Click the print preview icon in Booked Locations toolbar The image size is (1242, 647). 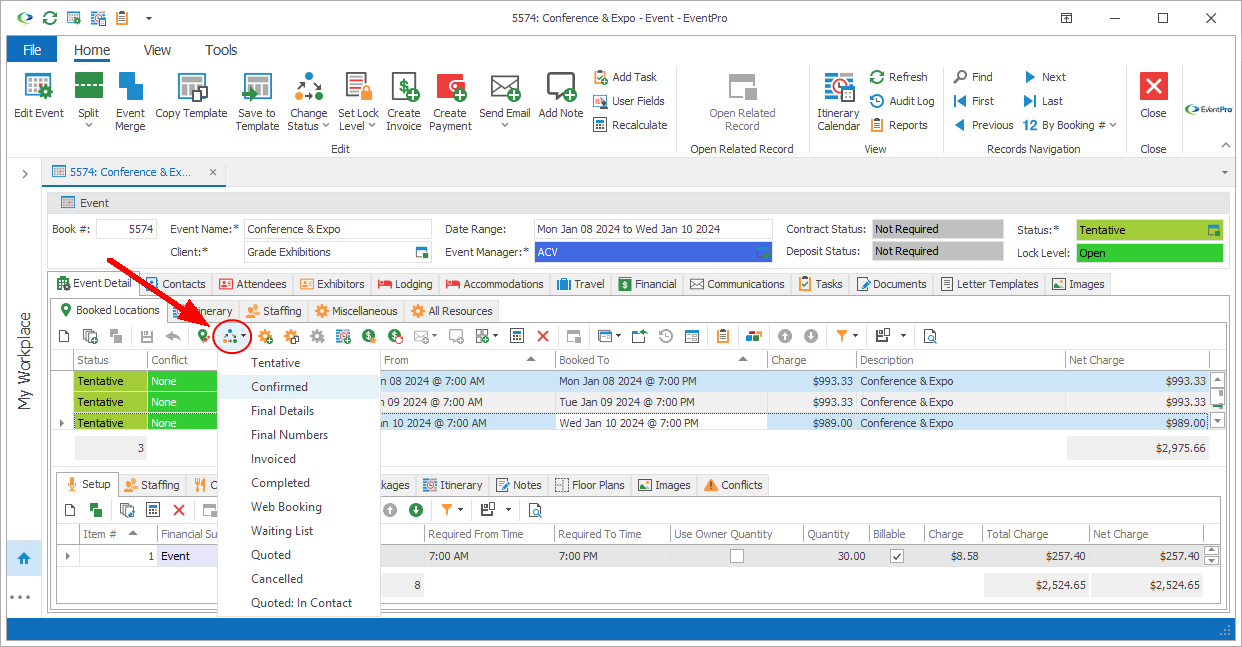[930, 336]
